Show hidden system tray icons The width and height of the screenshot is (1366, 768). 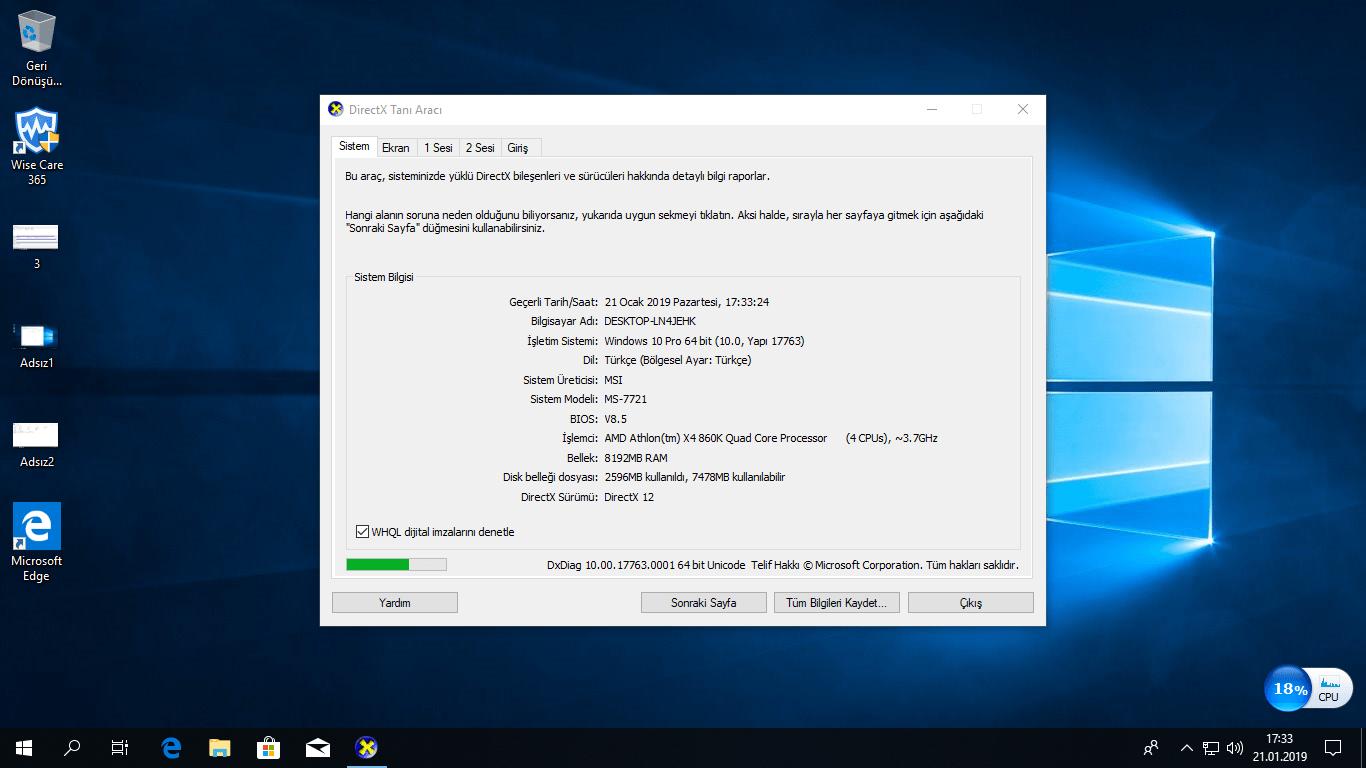pyautogui.click(x=1187, y=747)
